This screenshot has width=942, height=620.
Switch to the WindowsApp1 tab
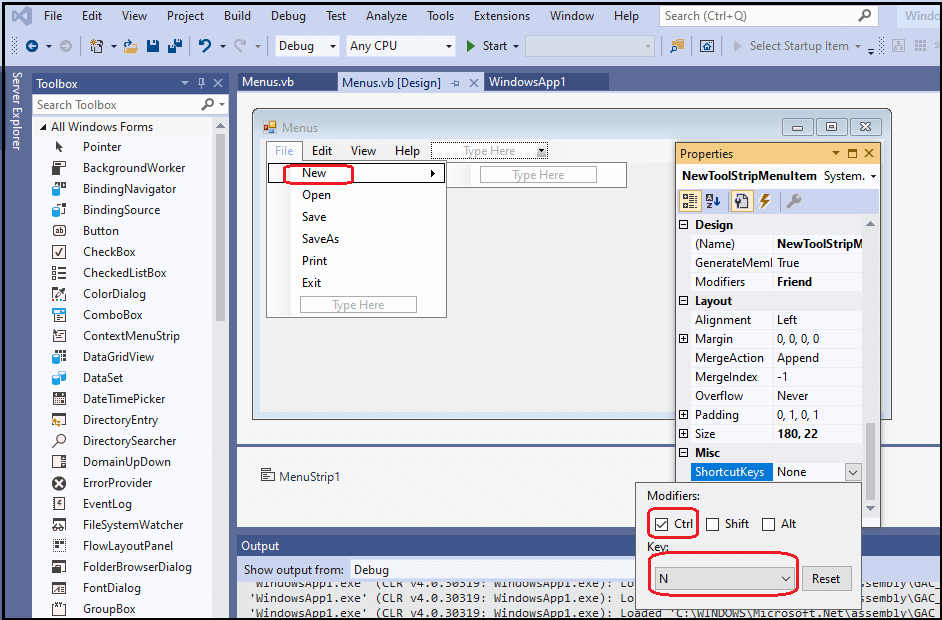[527, 82]
